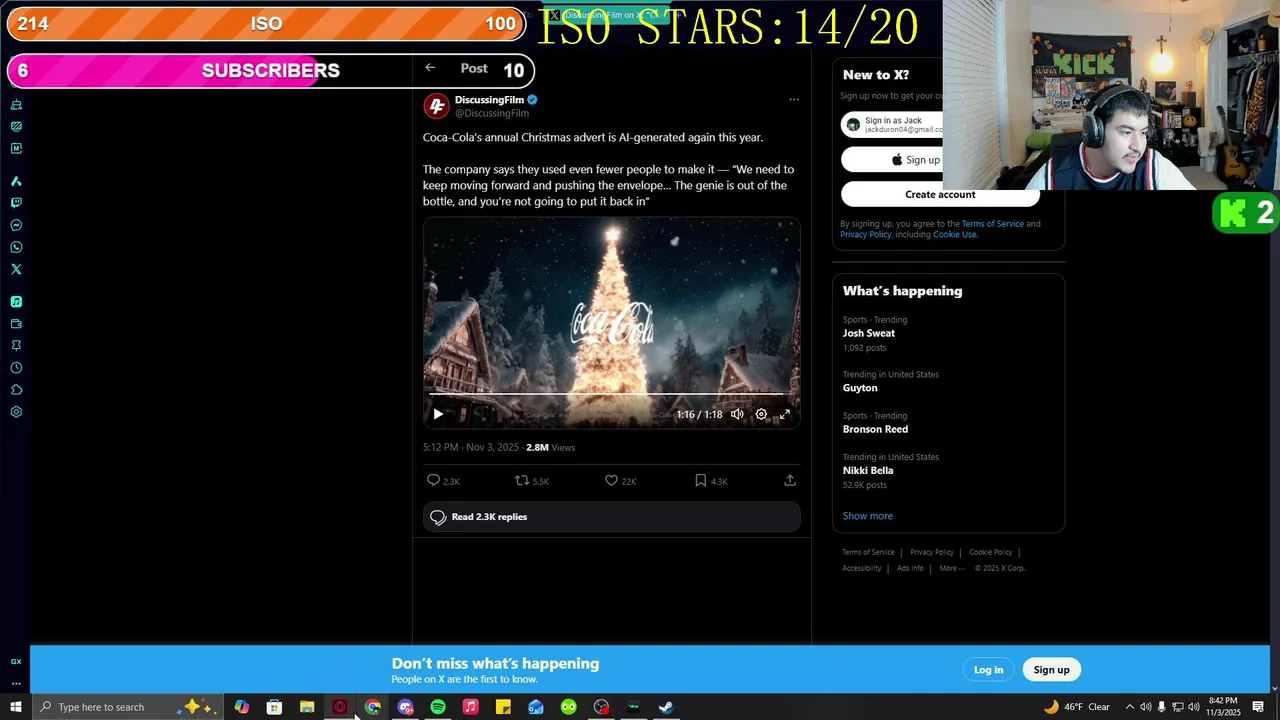Click Read 2.3K replies
Screen dimensions: 1280x720
point(611,517)
